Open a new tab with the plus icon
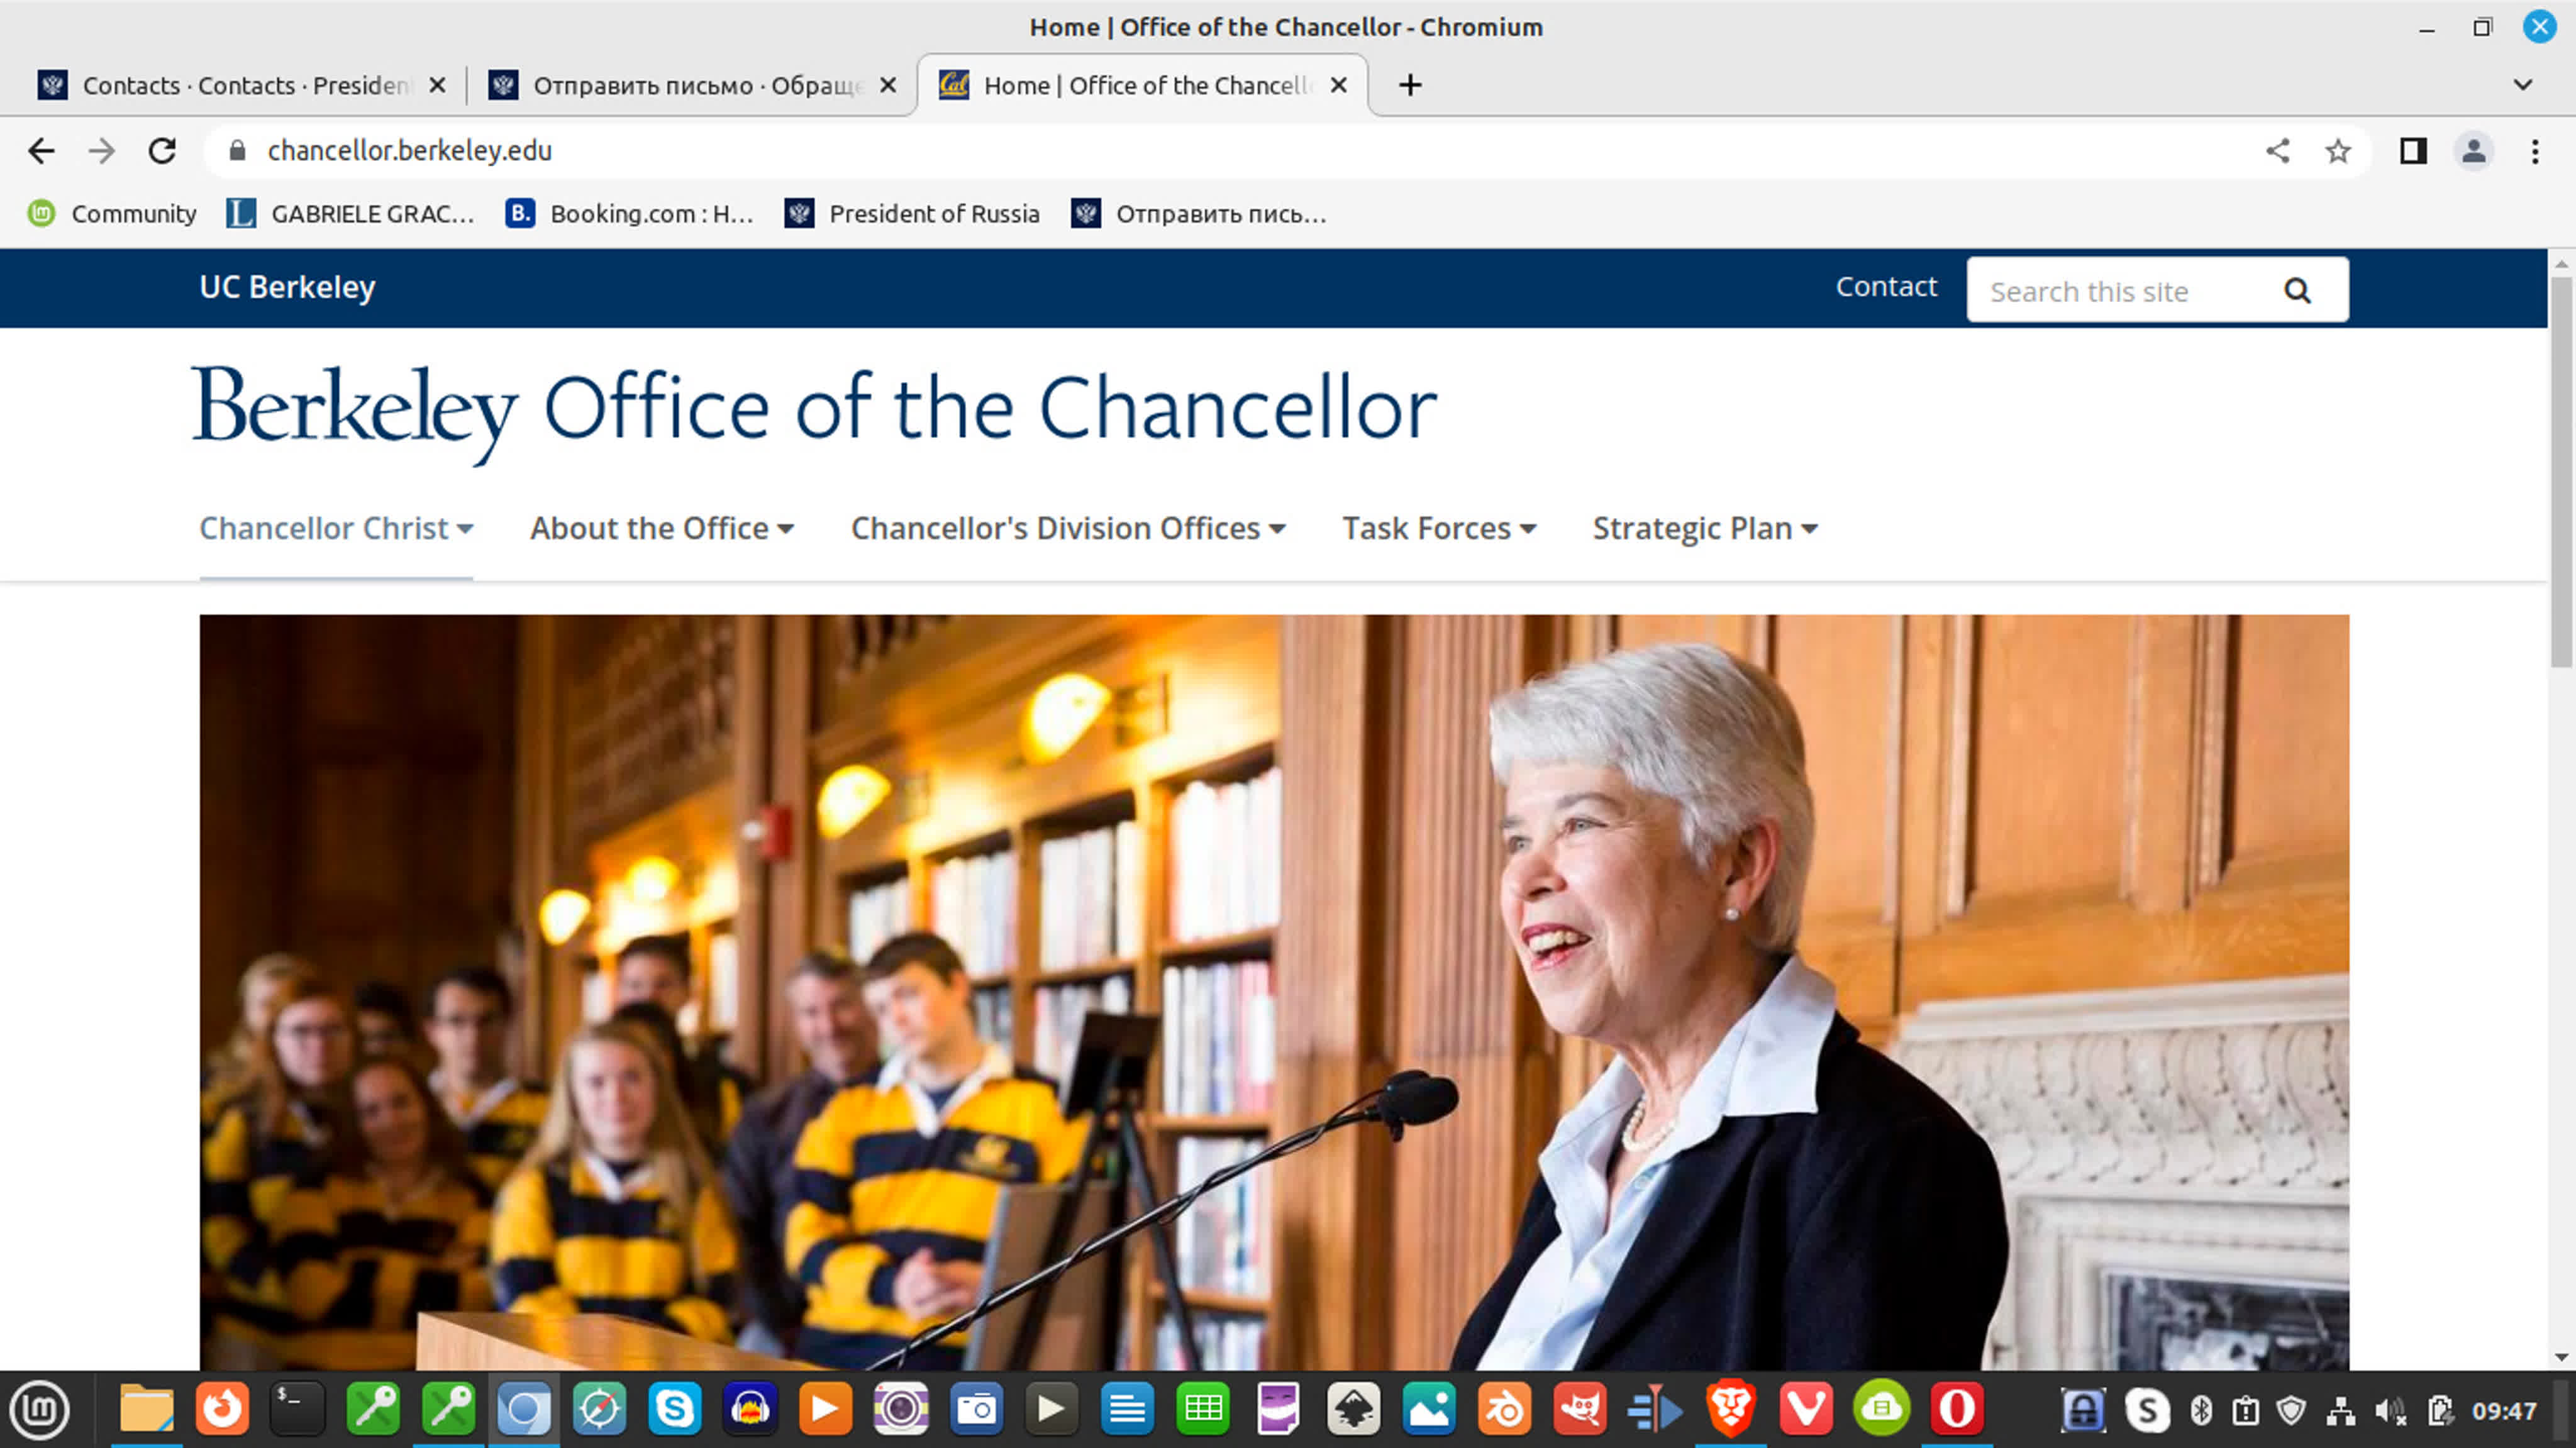 [x=1410, y=85]
